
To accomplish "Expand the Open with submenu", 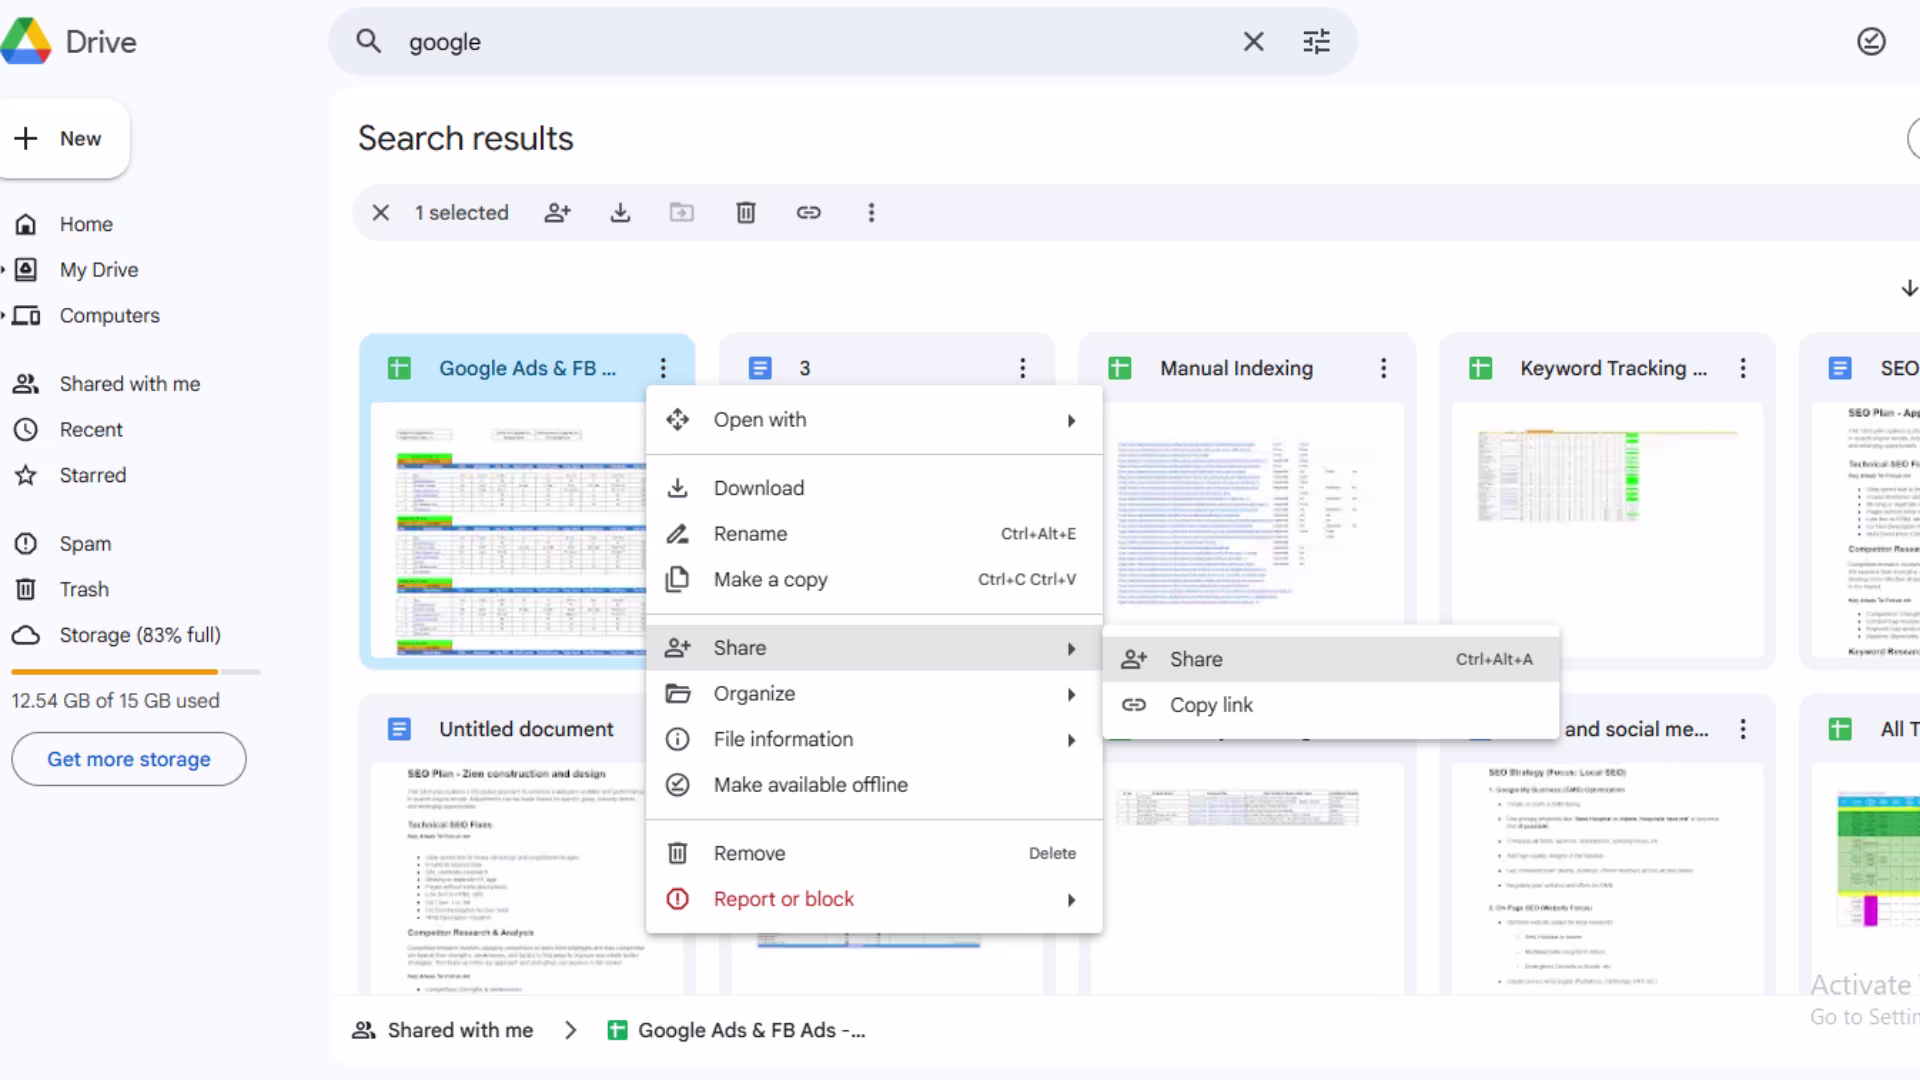I will (874, 420).
